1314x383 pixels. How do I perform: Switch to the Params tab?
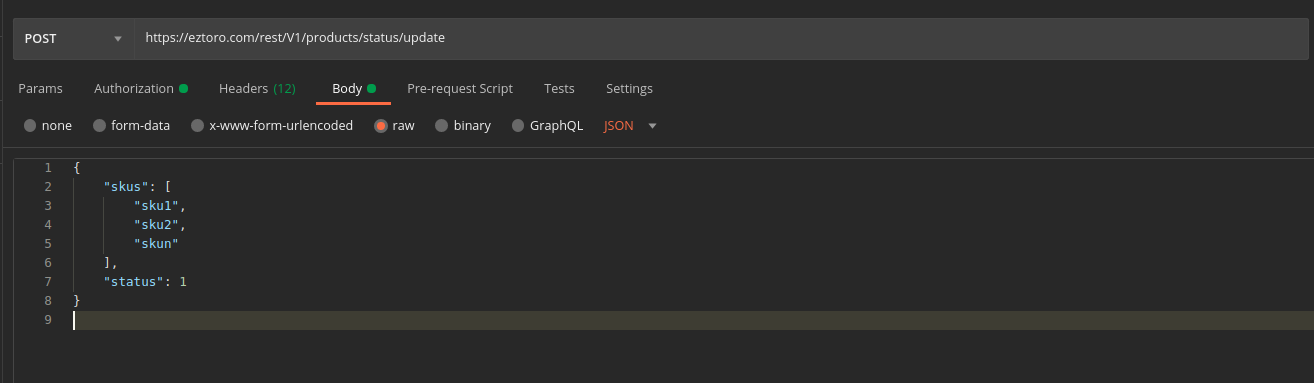click(x=40, y=88)
